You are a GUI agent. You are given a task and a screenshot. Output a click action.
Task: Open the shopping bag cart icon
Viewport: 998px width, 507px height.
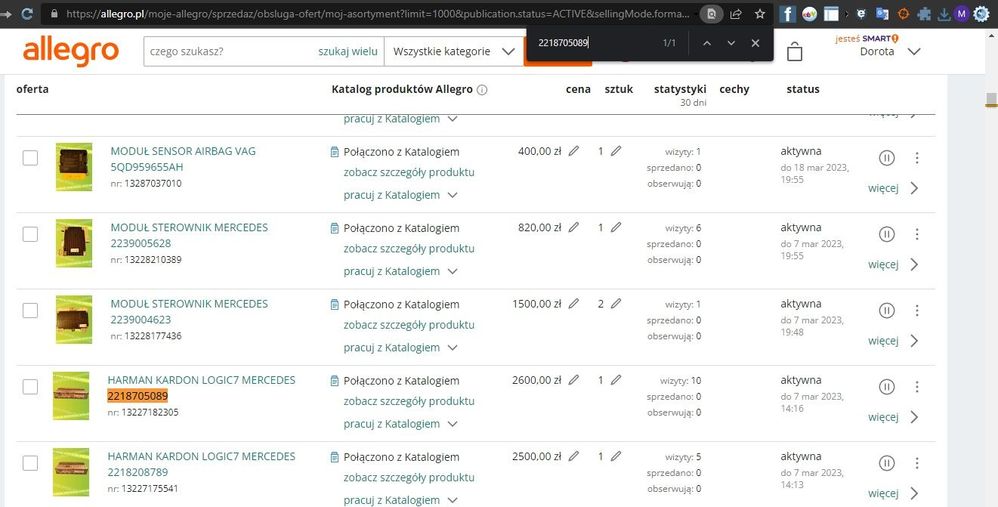coord(795,52)
